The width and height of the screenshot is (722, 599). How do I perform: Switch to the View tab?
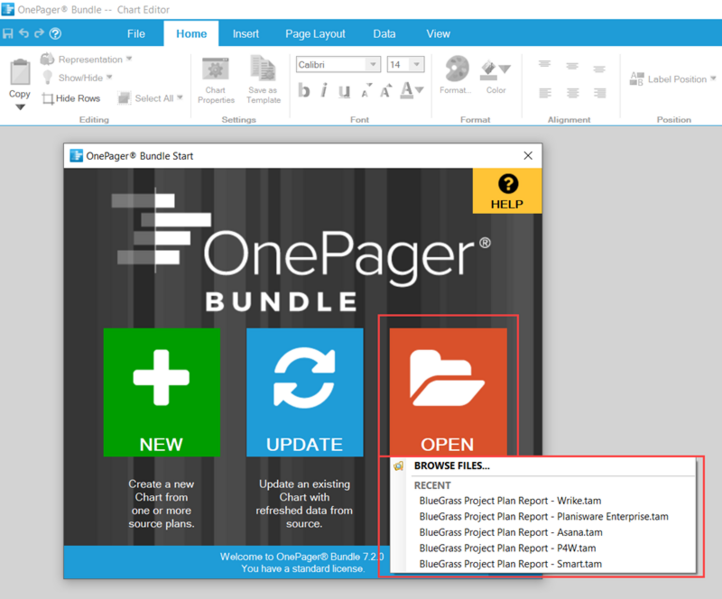click(438, 34)
